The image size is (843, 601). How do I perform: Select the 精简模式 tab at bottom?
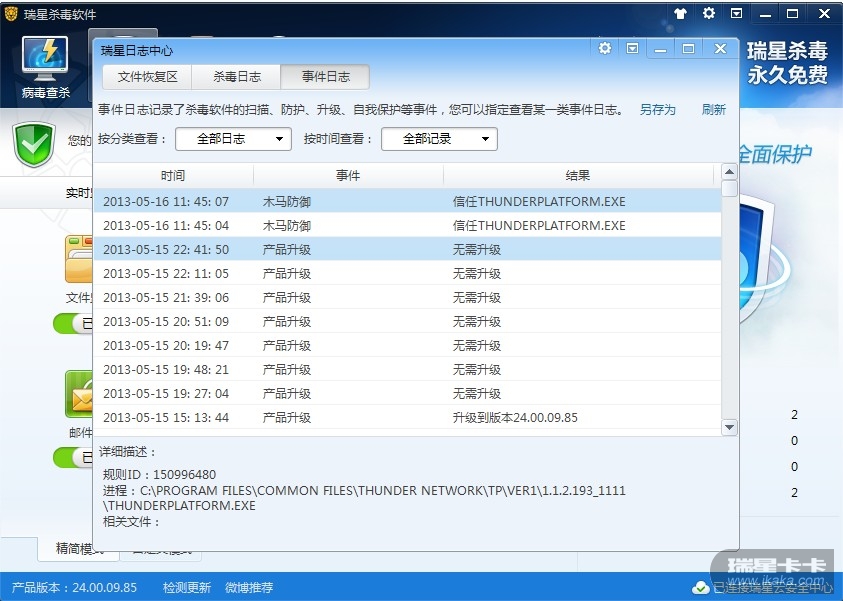point(78,548)
